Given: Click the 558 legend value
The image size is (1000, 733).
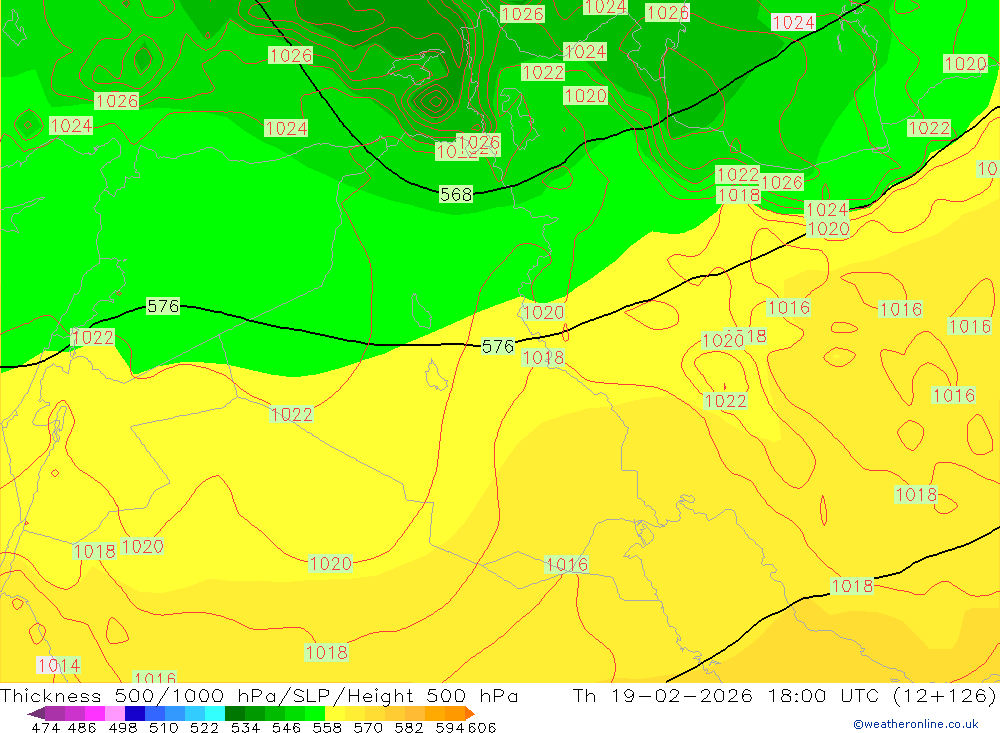Looking at the screenshot, I should click(327, 728).
